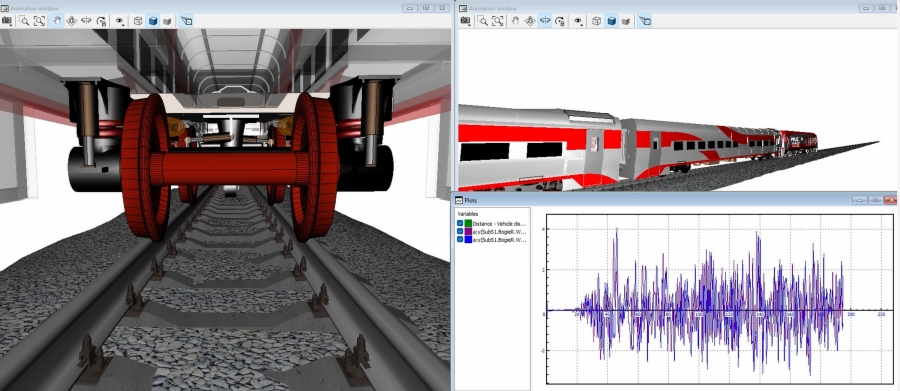
Task: Click locked rotation icon in left window
Action: [x=101, y=21]
